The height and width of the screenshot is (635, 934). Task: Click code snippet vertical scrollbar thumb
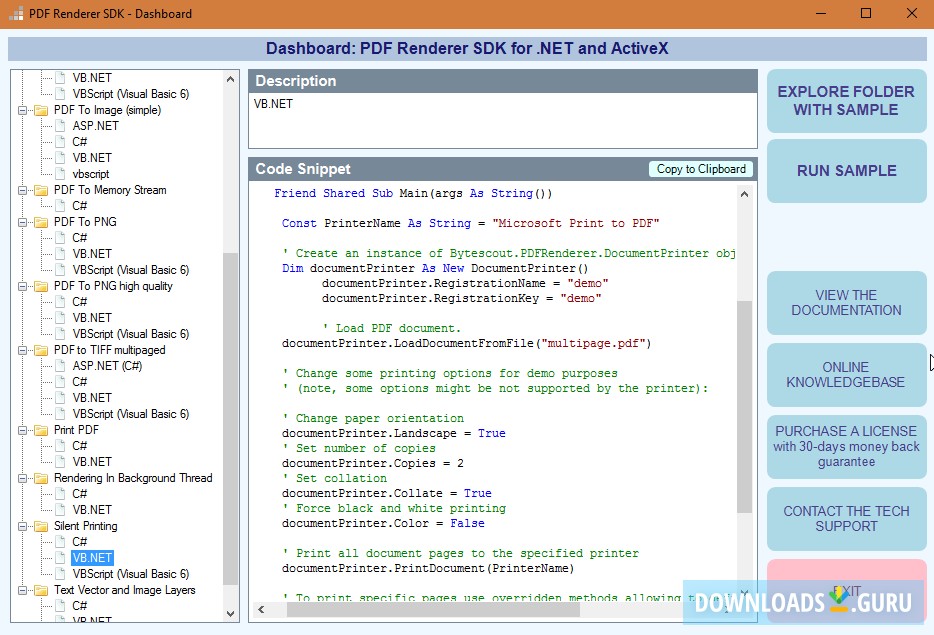pos(744,407)
